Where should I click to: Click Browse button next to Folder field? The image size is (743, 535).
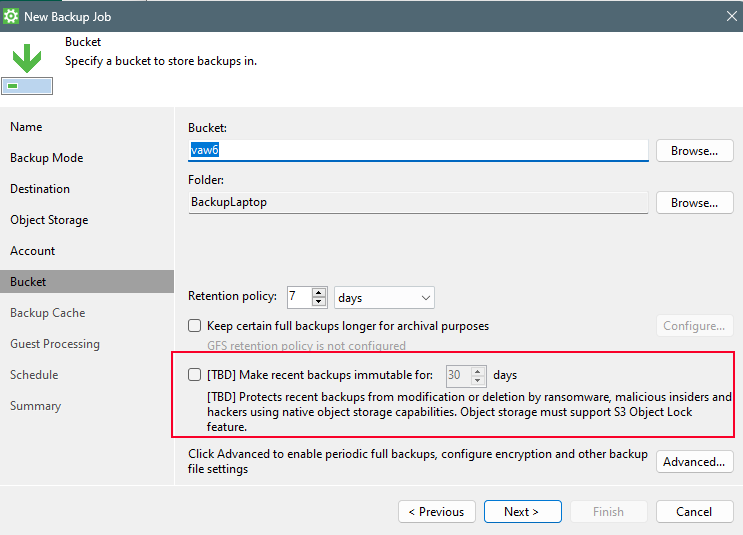(694, 202)
